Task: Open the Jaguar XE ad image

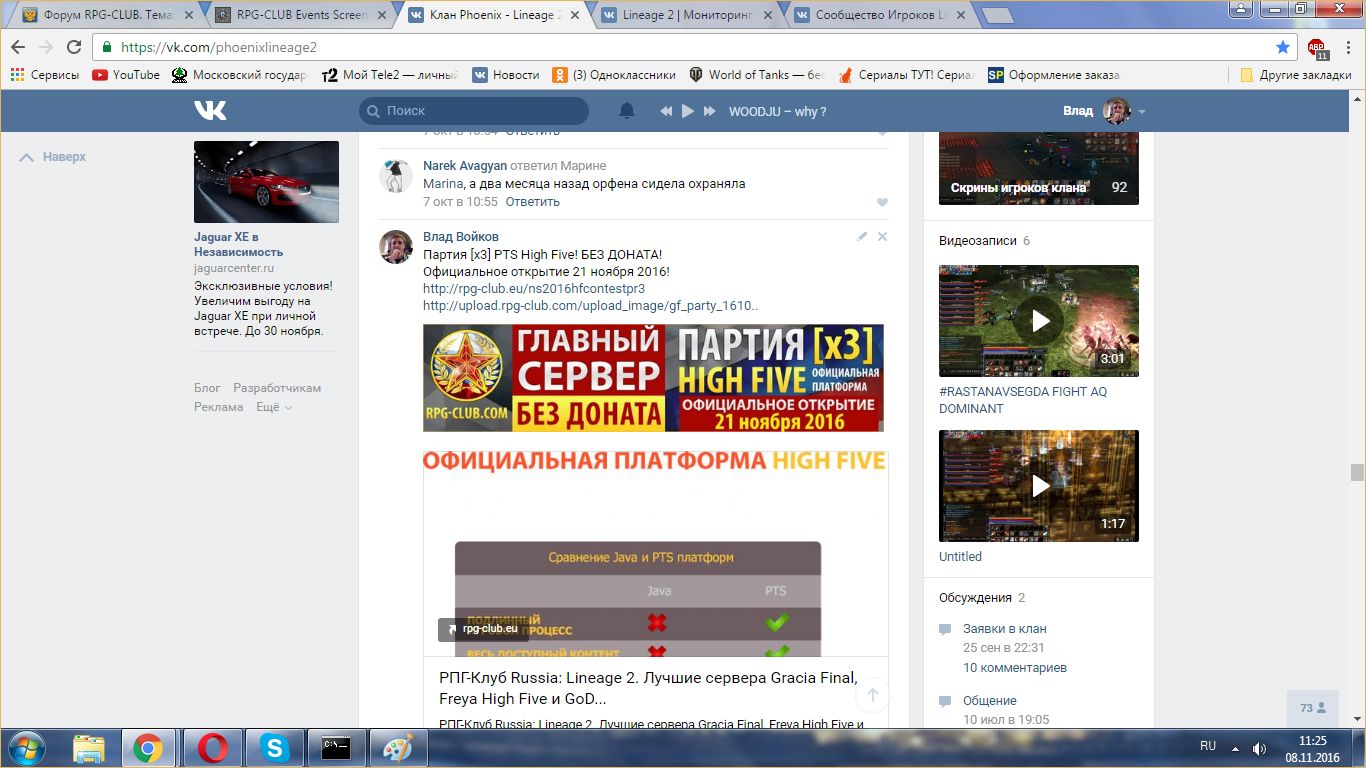Action: pyautogui.click(x=266, y=182)
